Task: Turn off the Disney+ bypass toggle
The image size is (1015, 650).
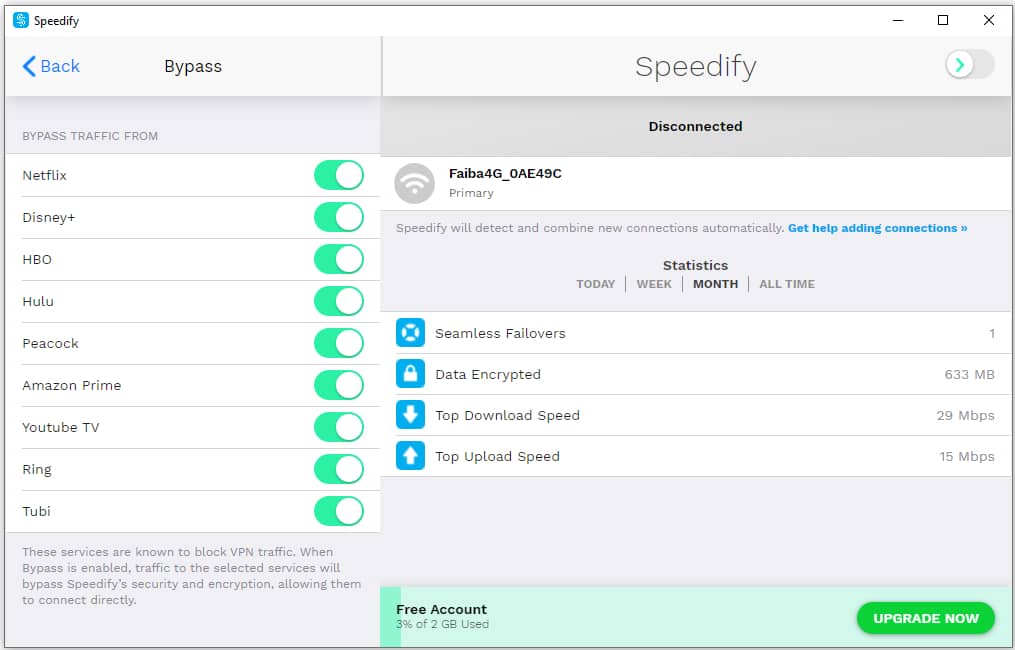Action: (x=339, y=218)
